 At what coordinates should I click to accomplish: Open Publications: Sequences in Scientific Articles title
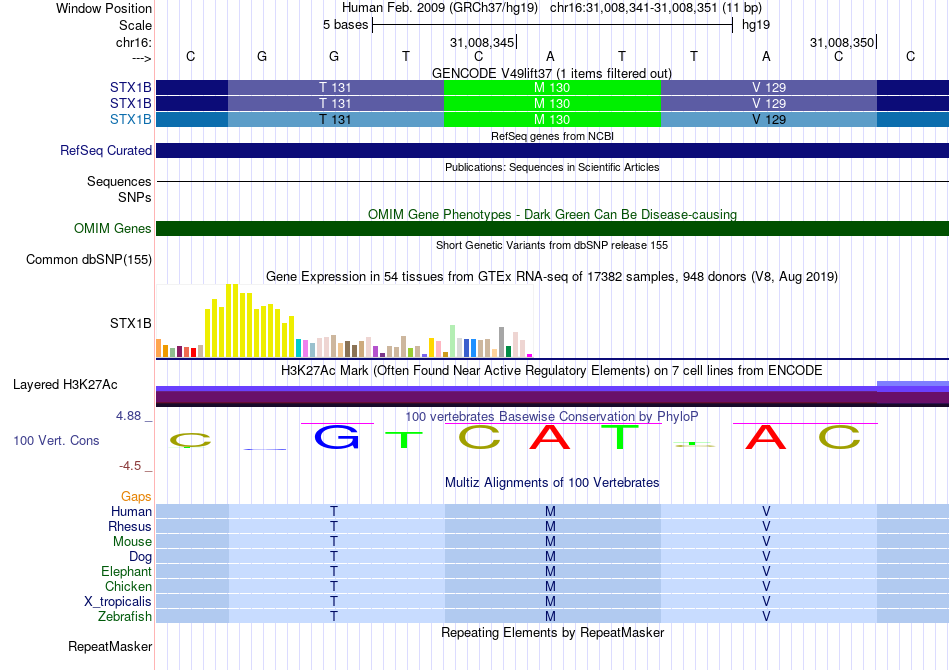pyautogui.click(x=552, y=167)
